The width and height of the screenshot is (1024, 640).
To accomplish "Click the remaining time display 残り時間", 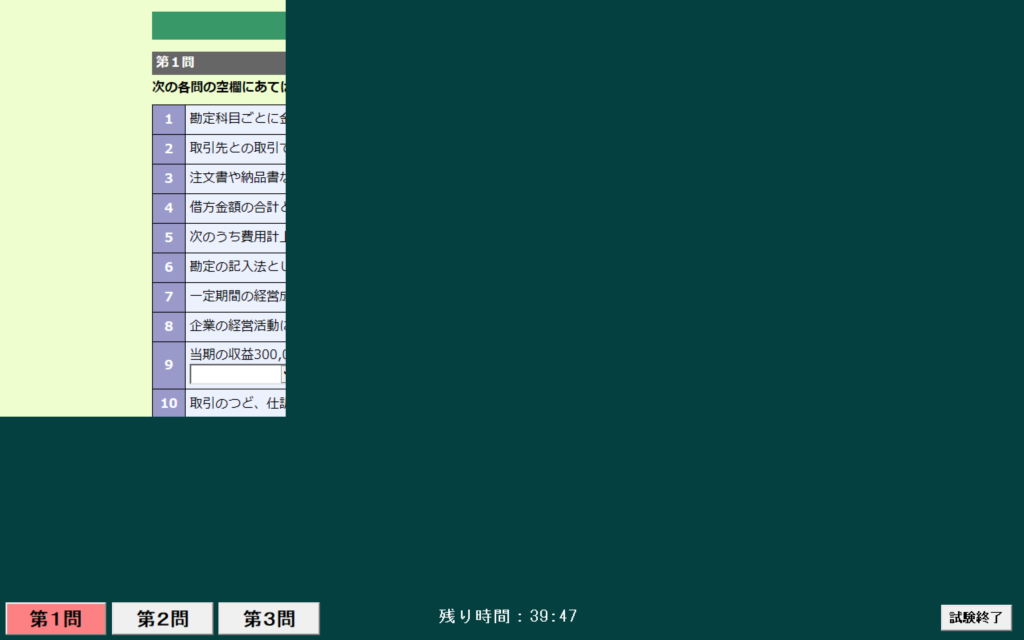I will tap(508, 616).
